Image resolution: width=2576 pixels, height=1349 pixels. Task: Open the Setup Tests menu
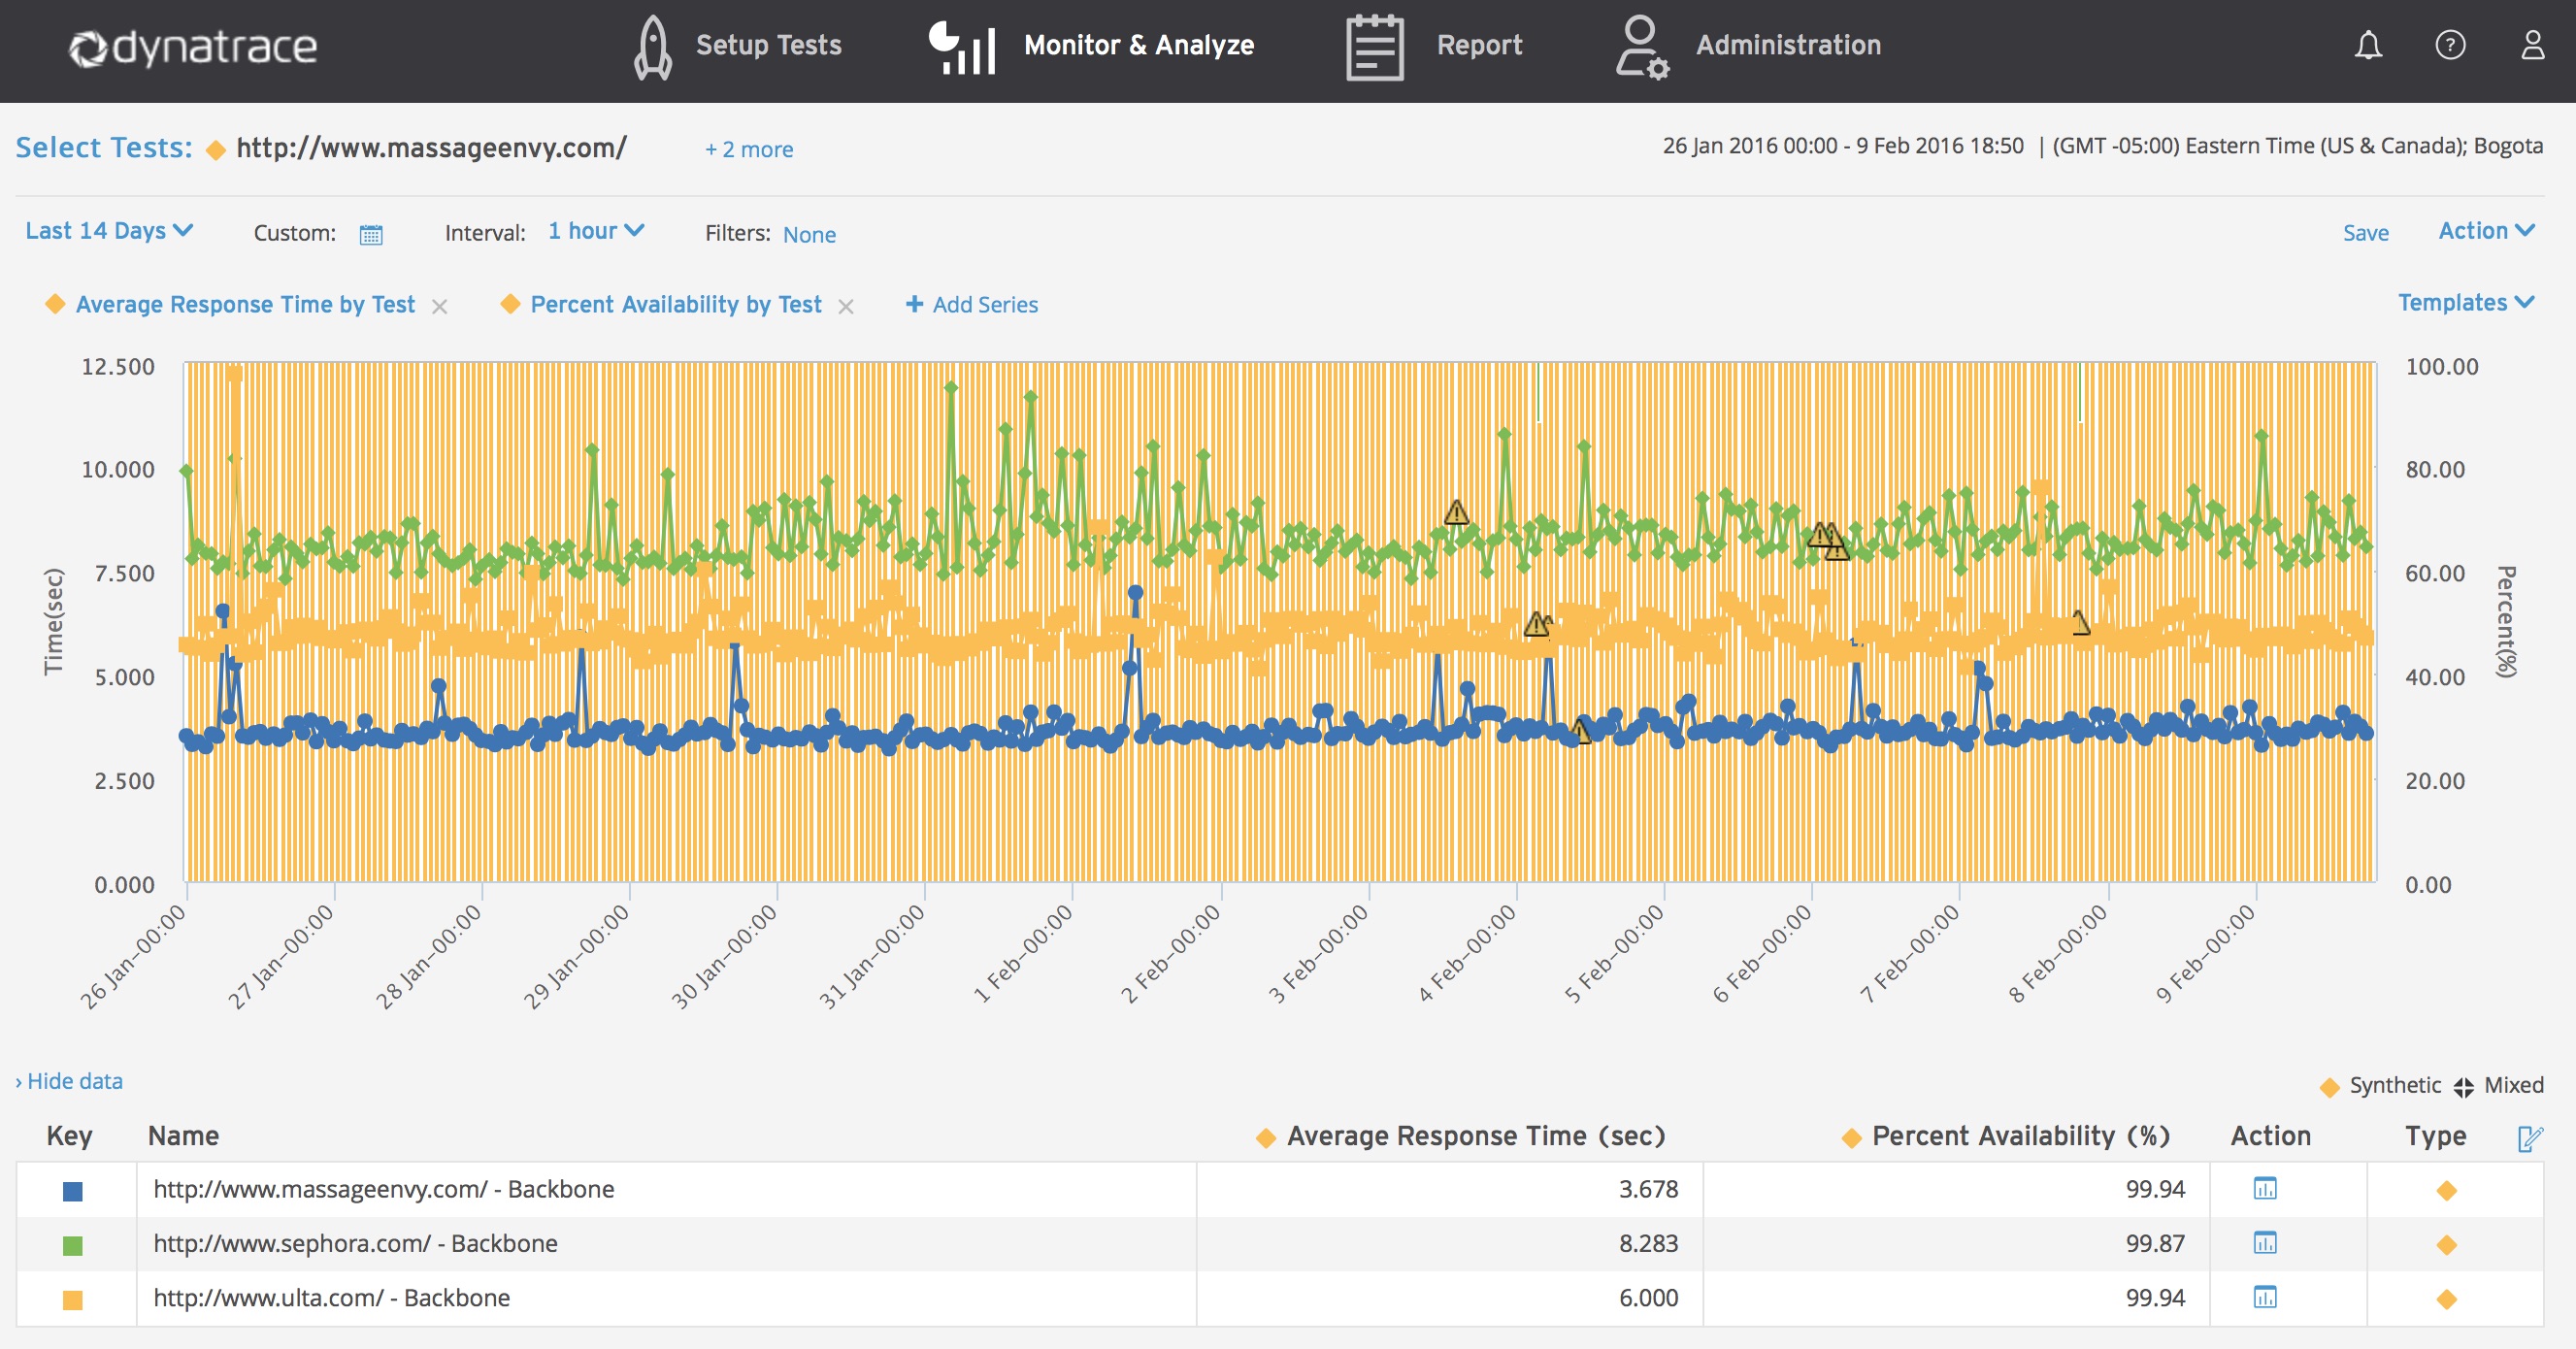click(x=768, y=45)
